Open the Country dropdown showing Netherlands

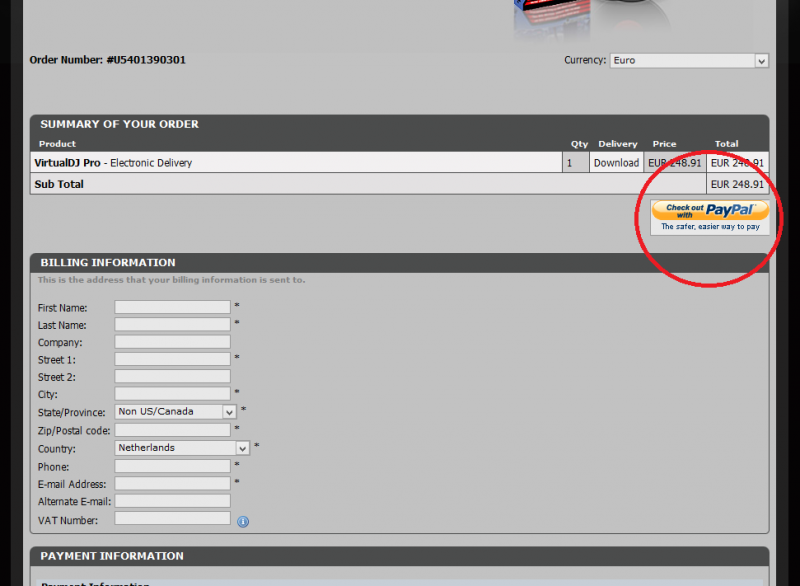click(x=182, y=448)
